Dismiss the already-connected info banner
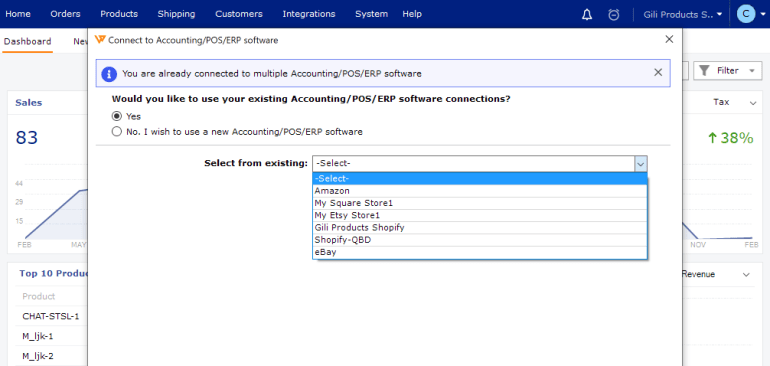The width and height of the screenshot is (770, 366). [x=658, y=73]
